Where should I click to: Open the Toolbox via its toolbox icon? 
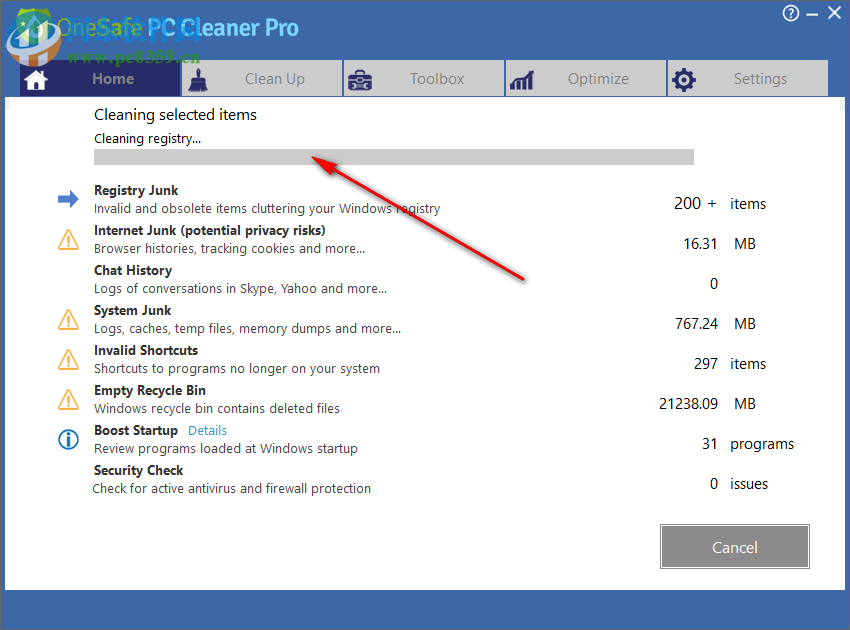pyautogui.click(x=359, y=78)
